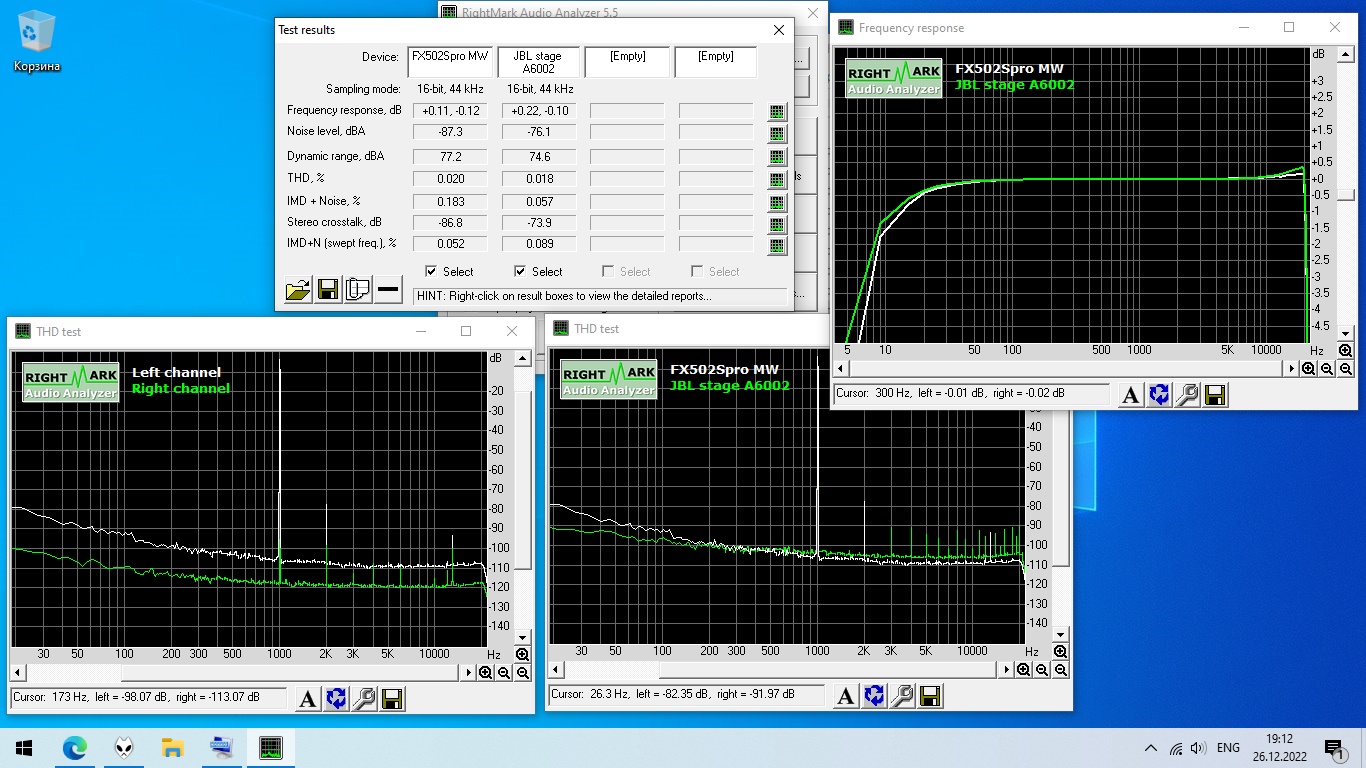Click the A text icon in left THD window
The width and height of the screenshot is (1366, 768).
(x=308, y=699)
